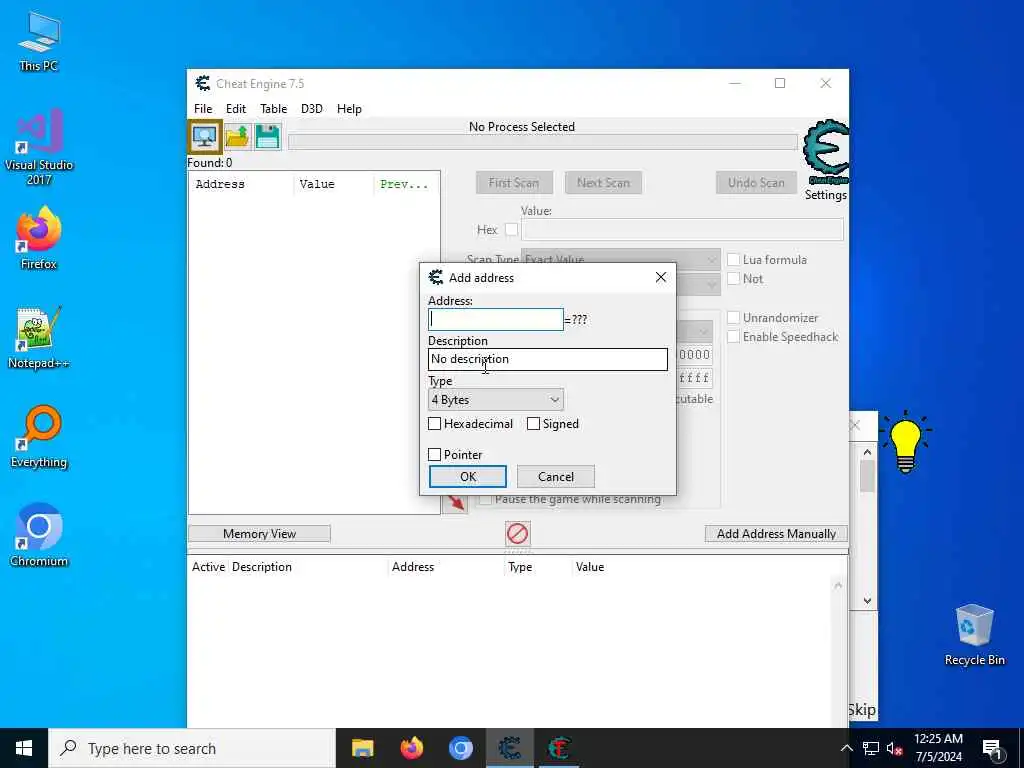This screenshot has width=1024, height=768.
Task: Click Add Address Manually button
Action: click(x=776, y=534)
